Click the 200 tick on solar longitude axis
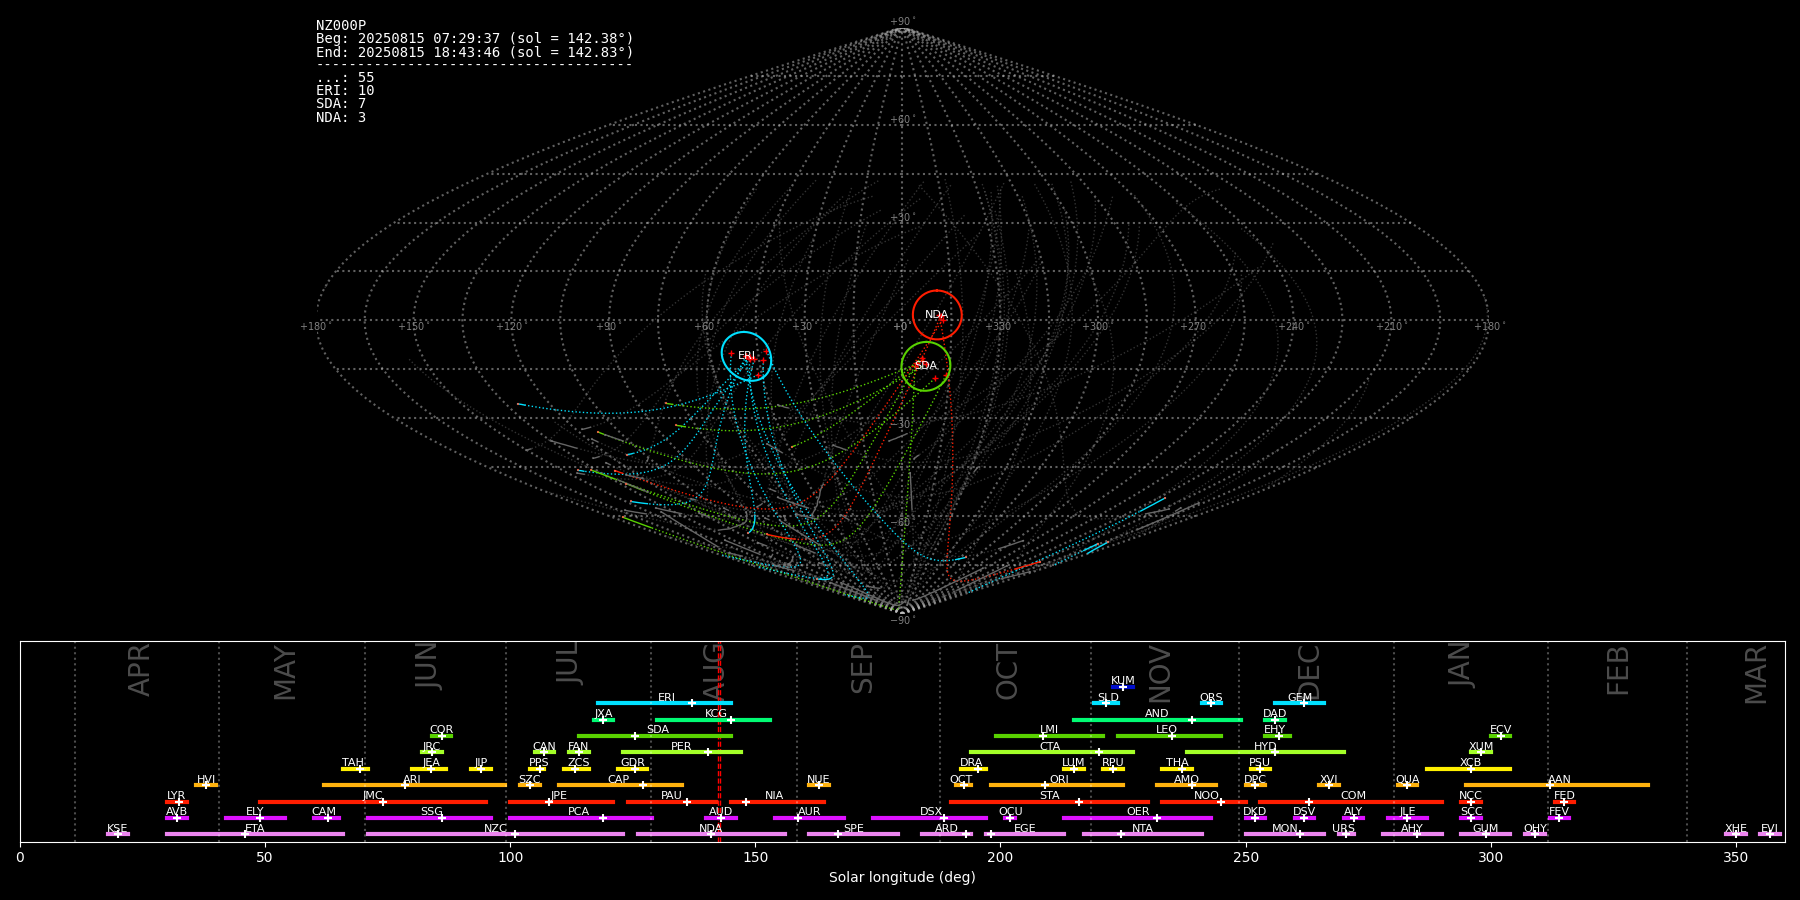1800x900 pixels. coord(1000,857)
